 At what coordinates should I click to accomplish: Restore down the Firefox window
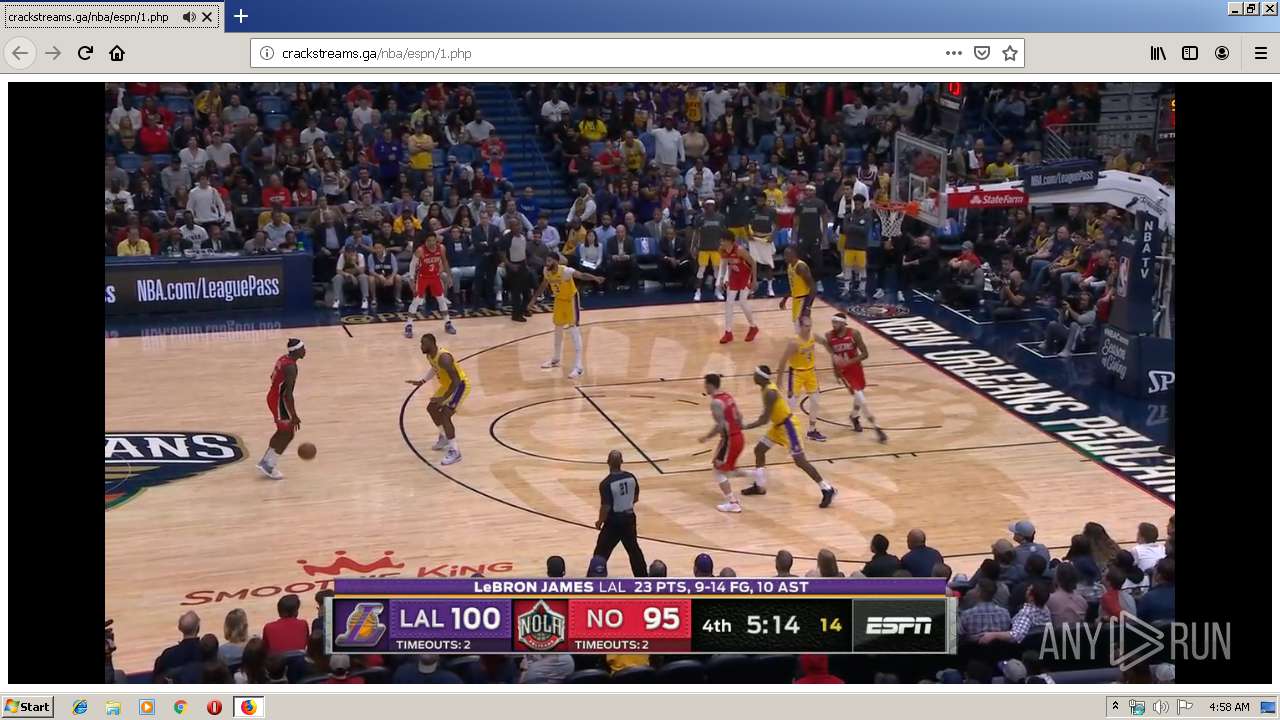pos(1251,8)
